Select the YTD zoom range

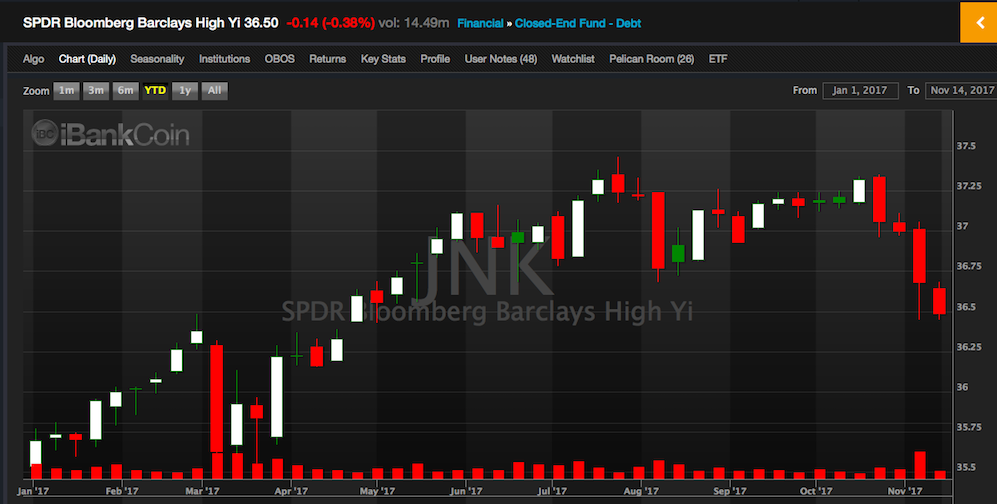[x=155, y=90]
